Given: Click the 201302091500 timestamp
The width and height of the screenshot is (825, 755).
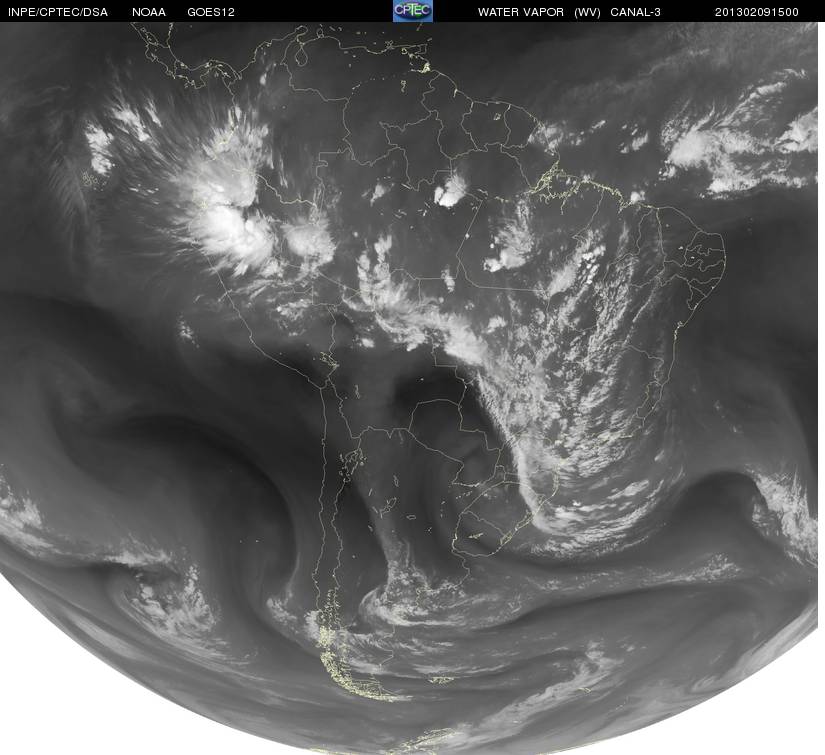Looking at the screenshot, I should point(757,12).
